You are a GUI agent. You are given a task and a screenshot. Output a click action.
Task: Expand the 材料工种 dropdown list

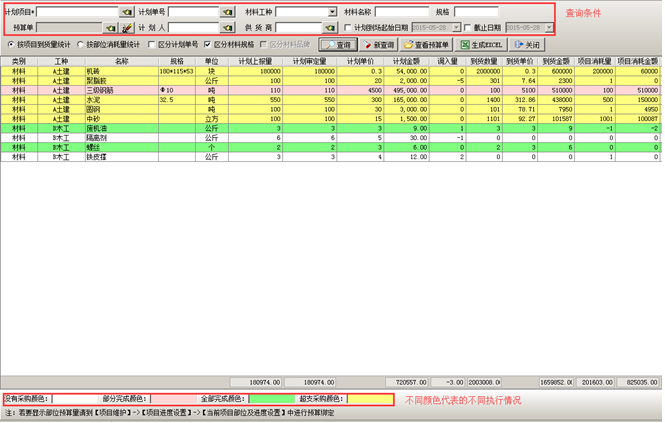[x=332, y=12]
